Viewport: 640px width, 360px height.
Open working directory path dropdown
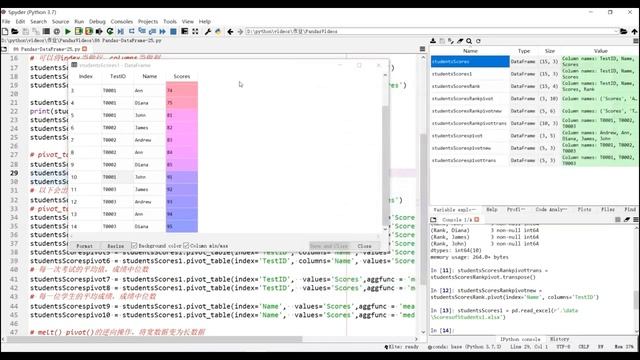click(x=616, y=31)
